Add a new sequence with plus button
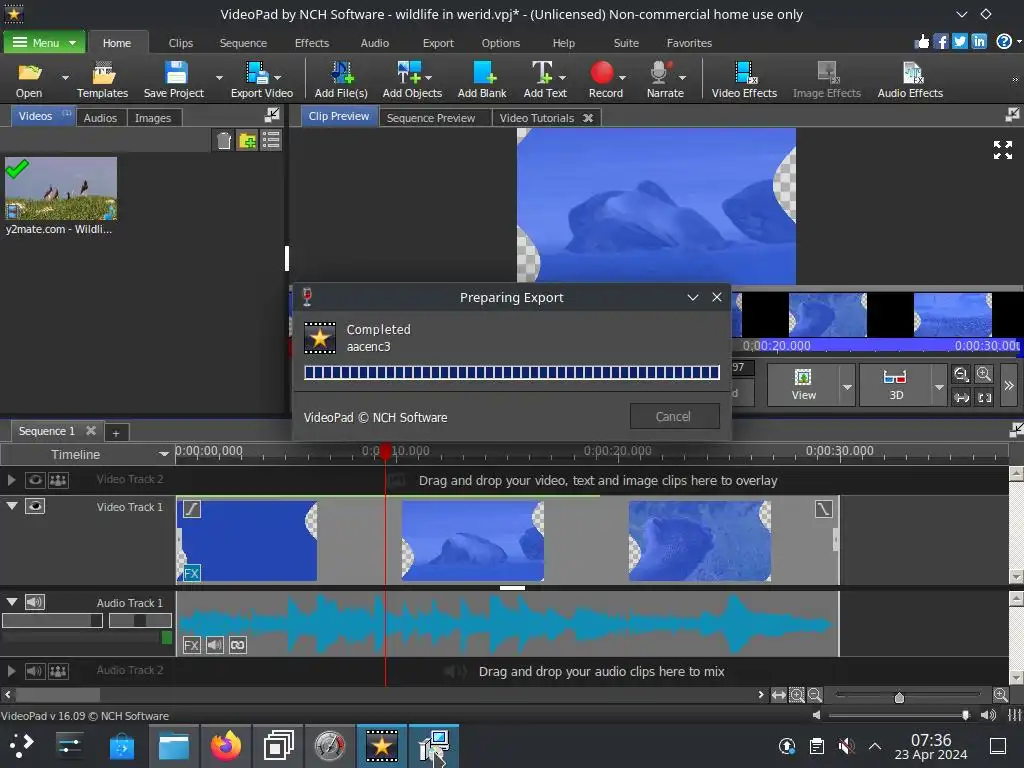This screenshot has width=1024, height=768. (116, 432)
